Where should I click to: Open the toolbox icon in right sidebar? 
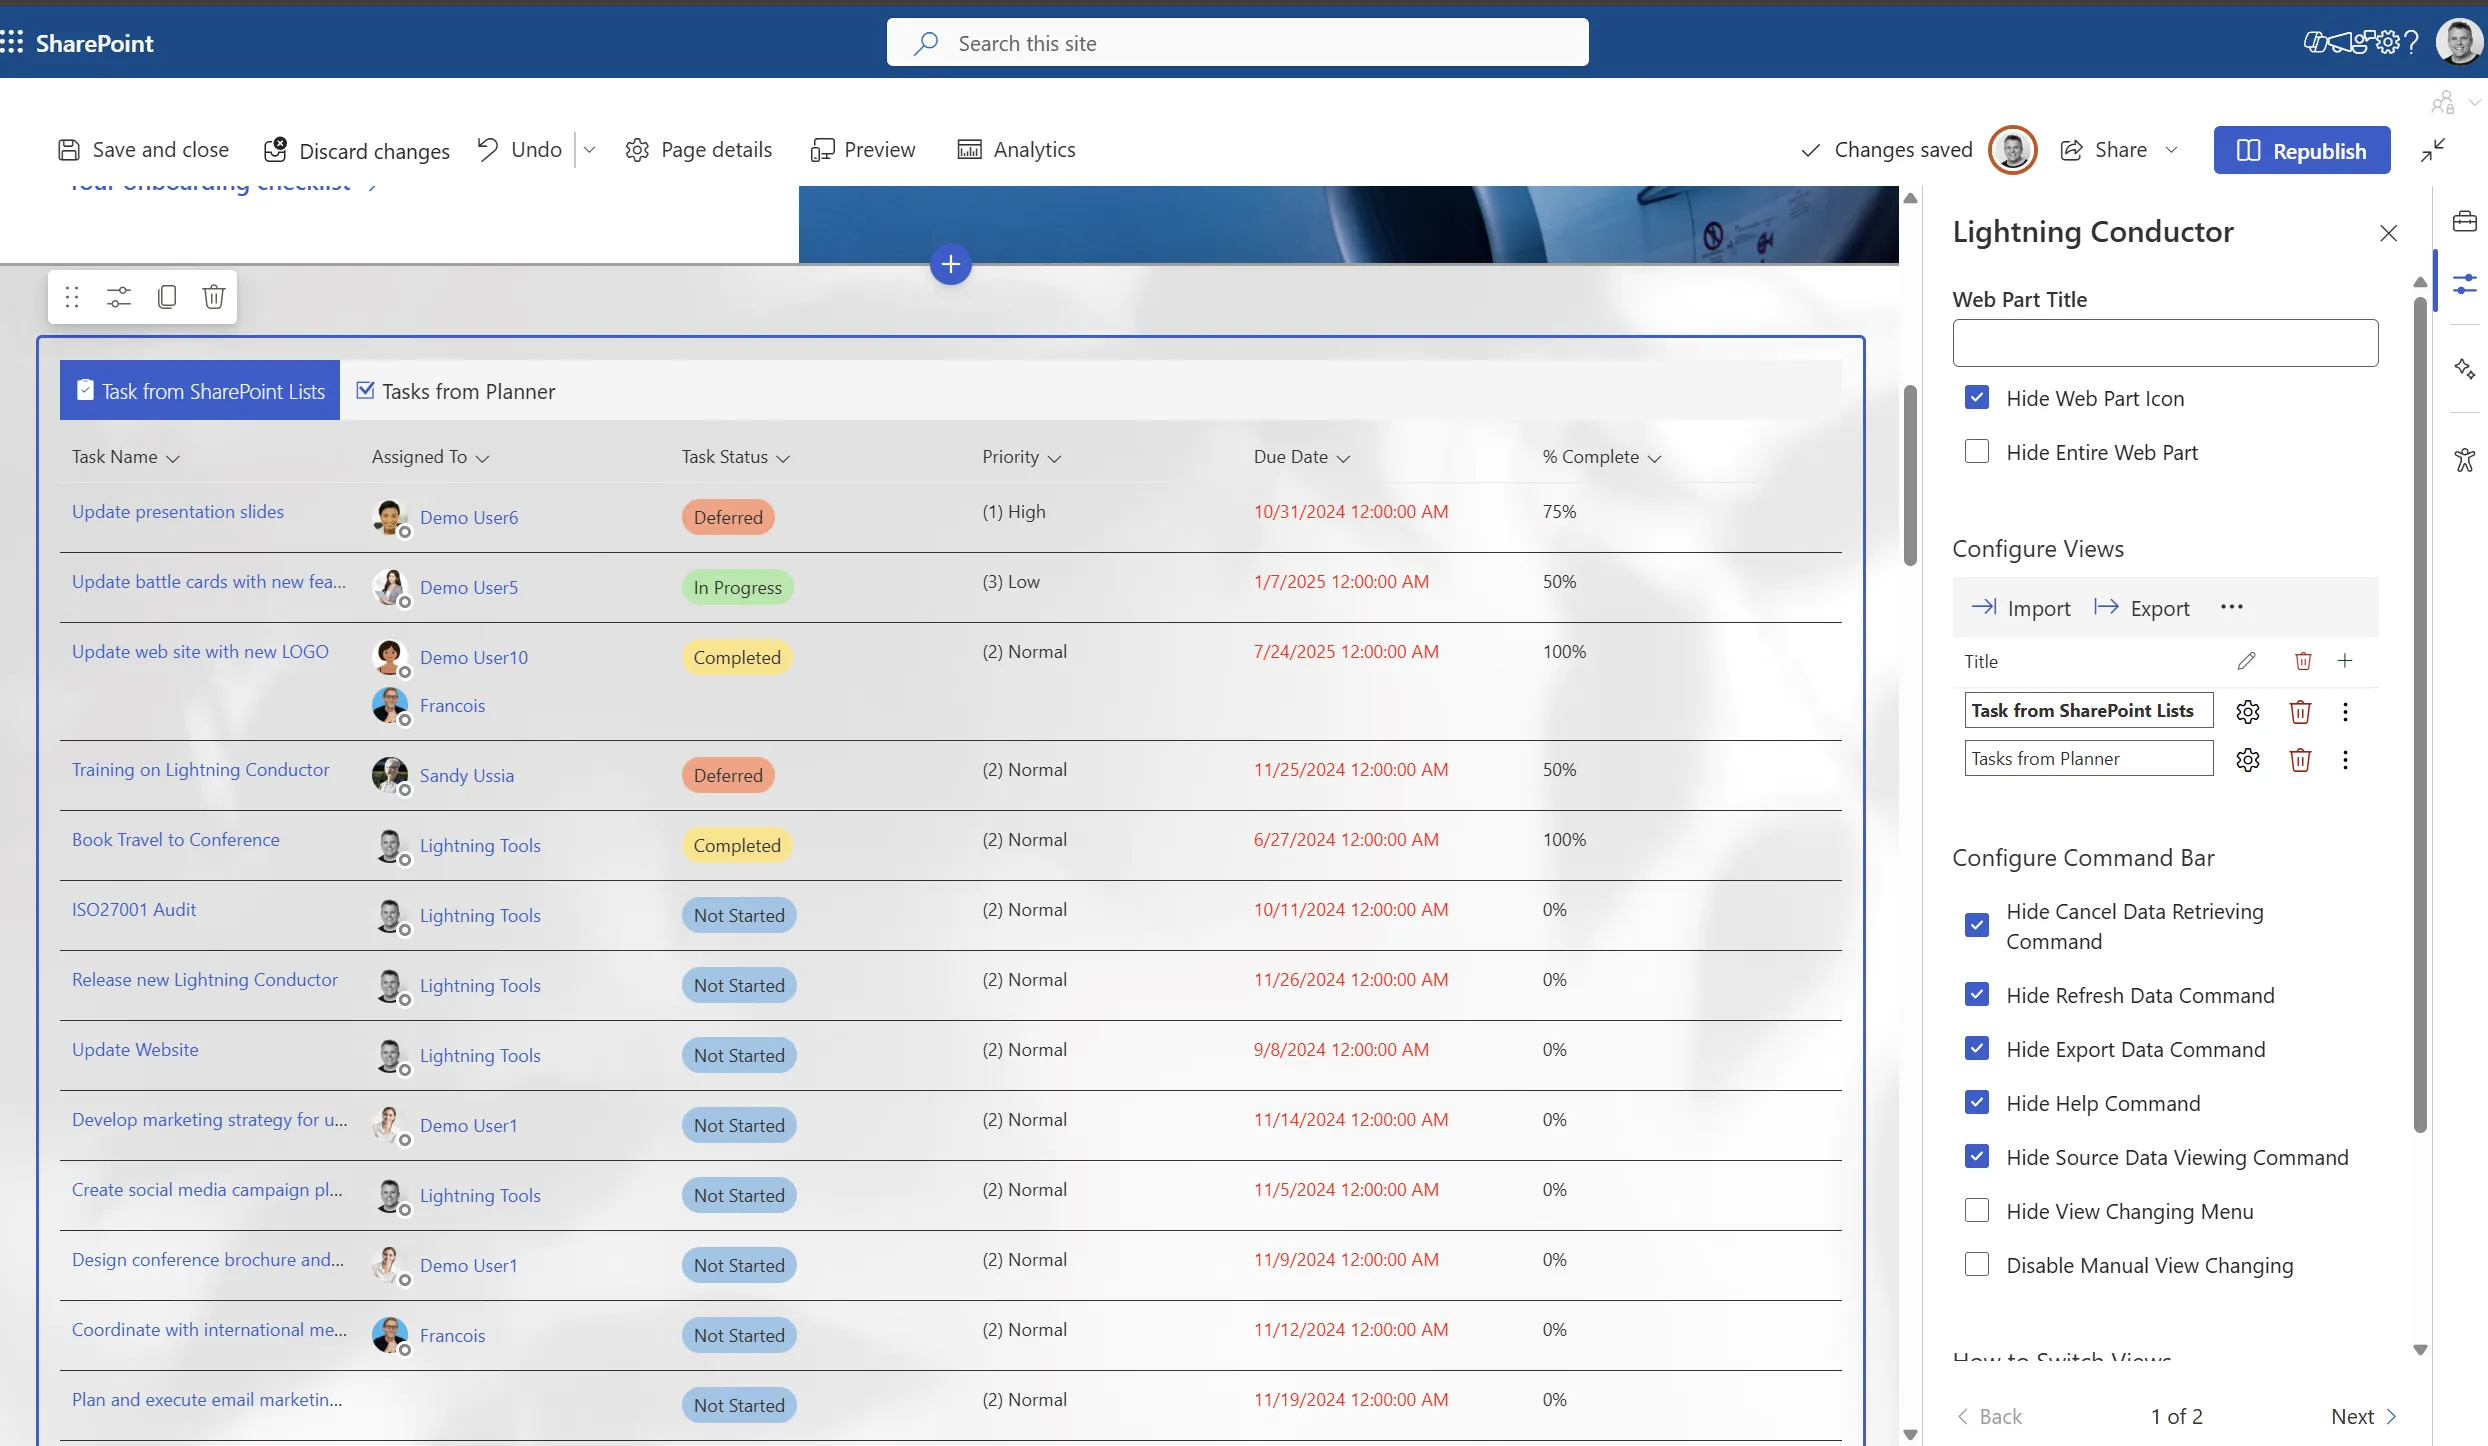[2465, 221]
